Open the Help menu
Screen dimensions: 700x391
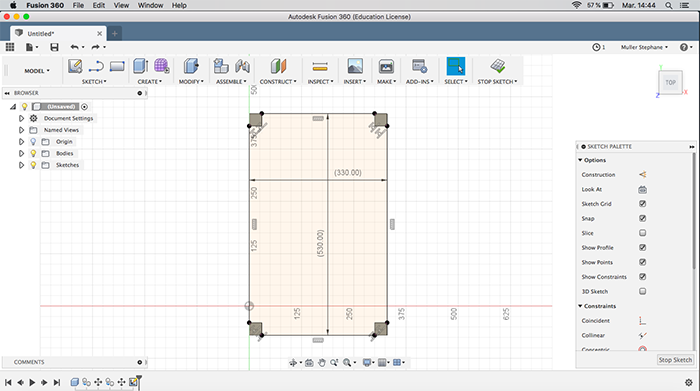pyautogui.click(x=179, y=5)
